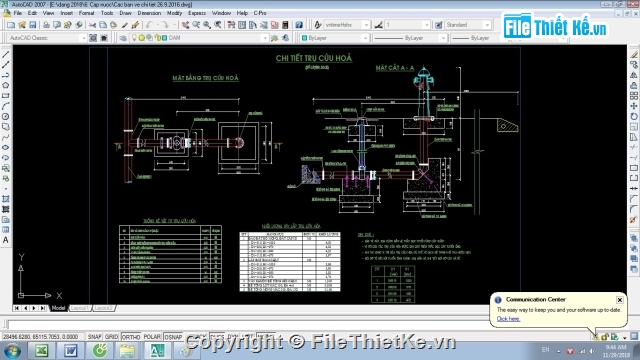The height and width of the screenshot is (360, 640).
Task: Click the New drawing icon
Action: (11, 25)
